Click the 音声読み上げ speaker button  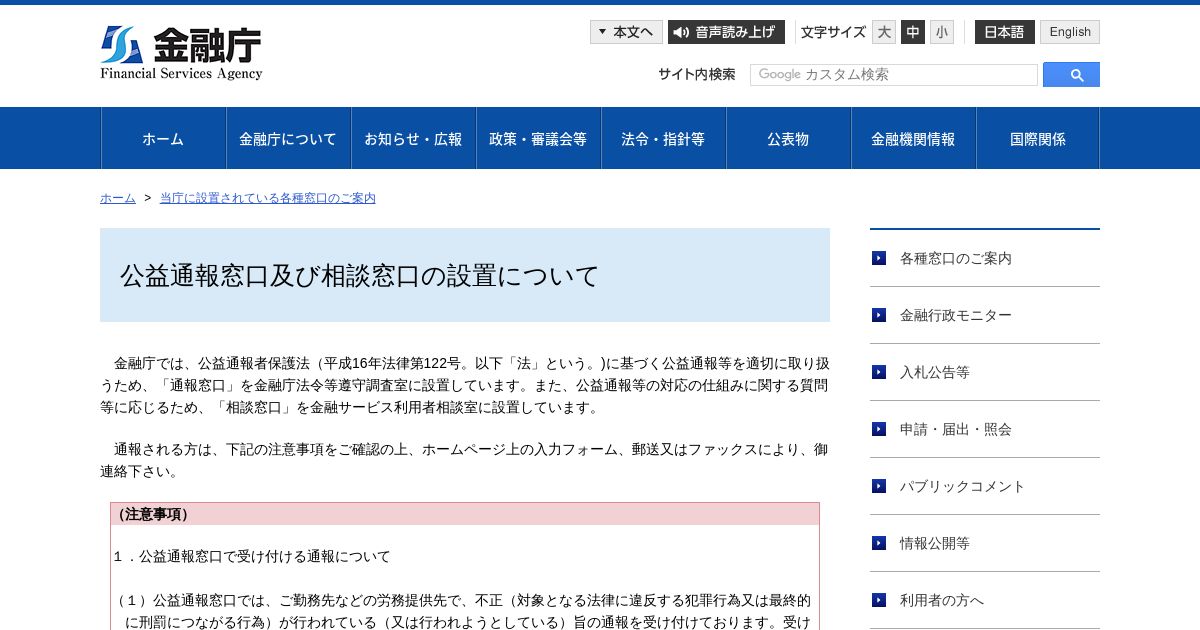click(726, 32)
